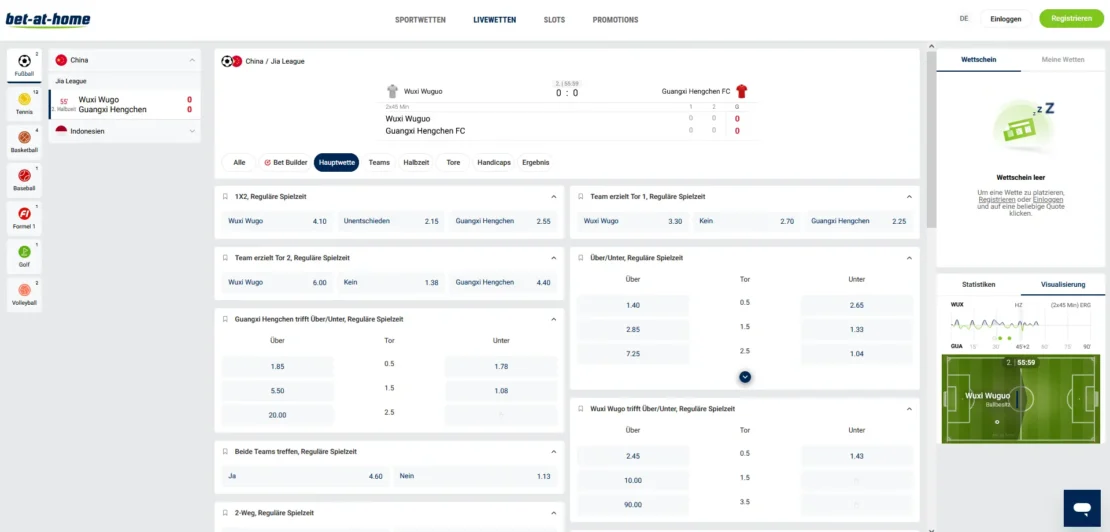This screenshot has width=1110, height=532.
Task: Open the Livewetten menu
Action: pos(495,20)
